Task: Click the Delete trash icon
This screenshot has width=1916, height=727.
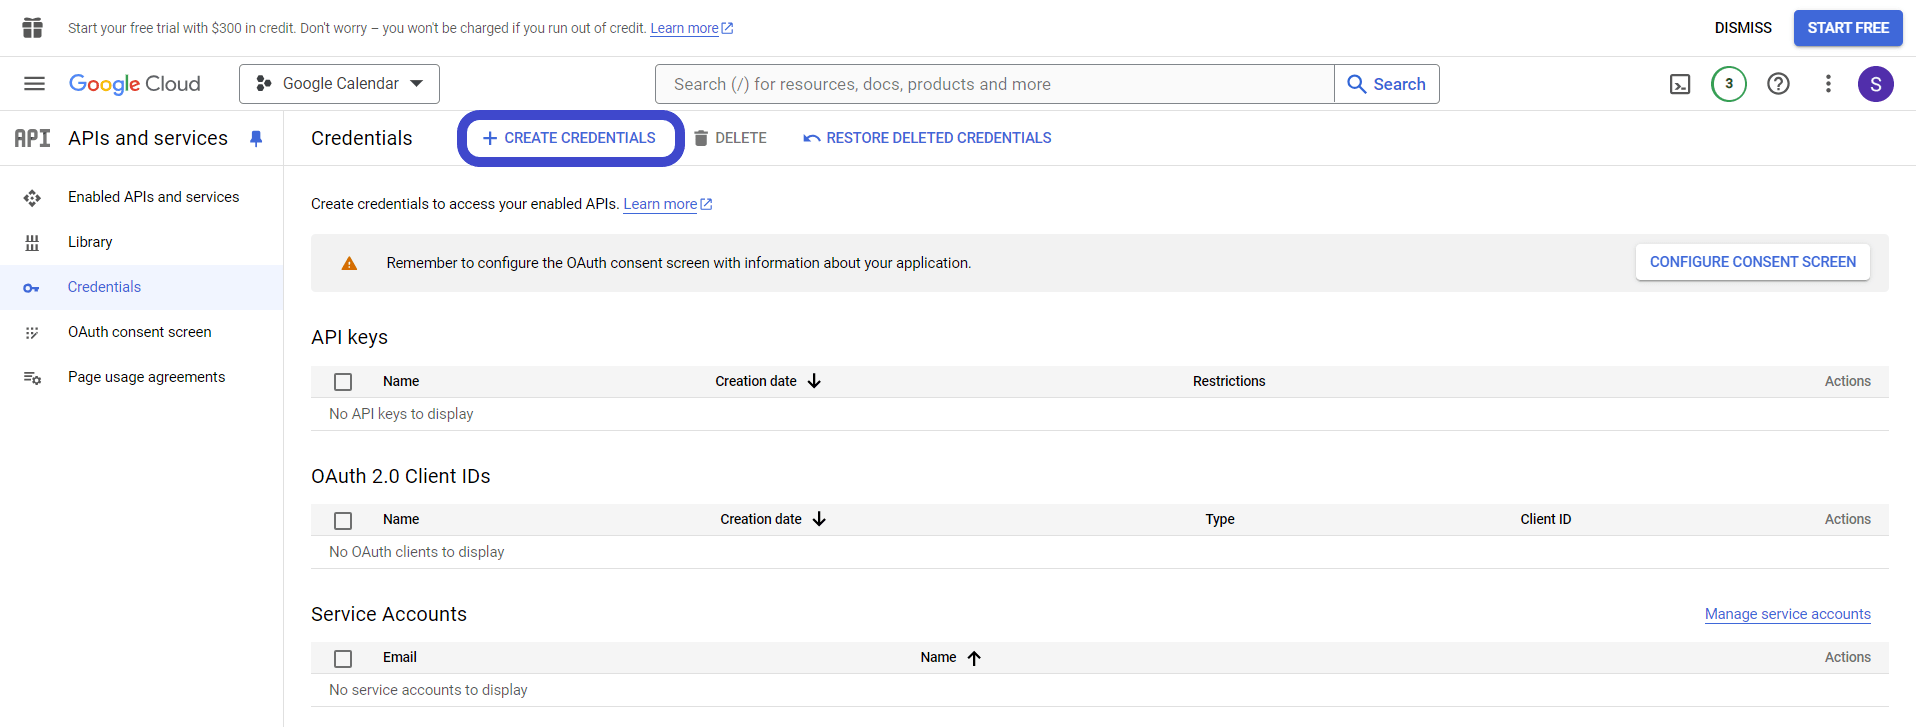Action: [x=701, y=138]
